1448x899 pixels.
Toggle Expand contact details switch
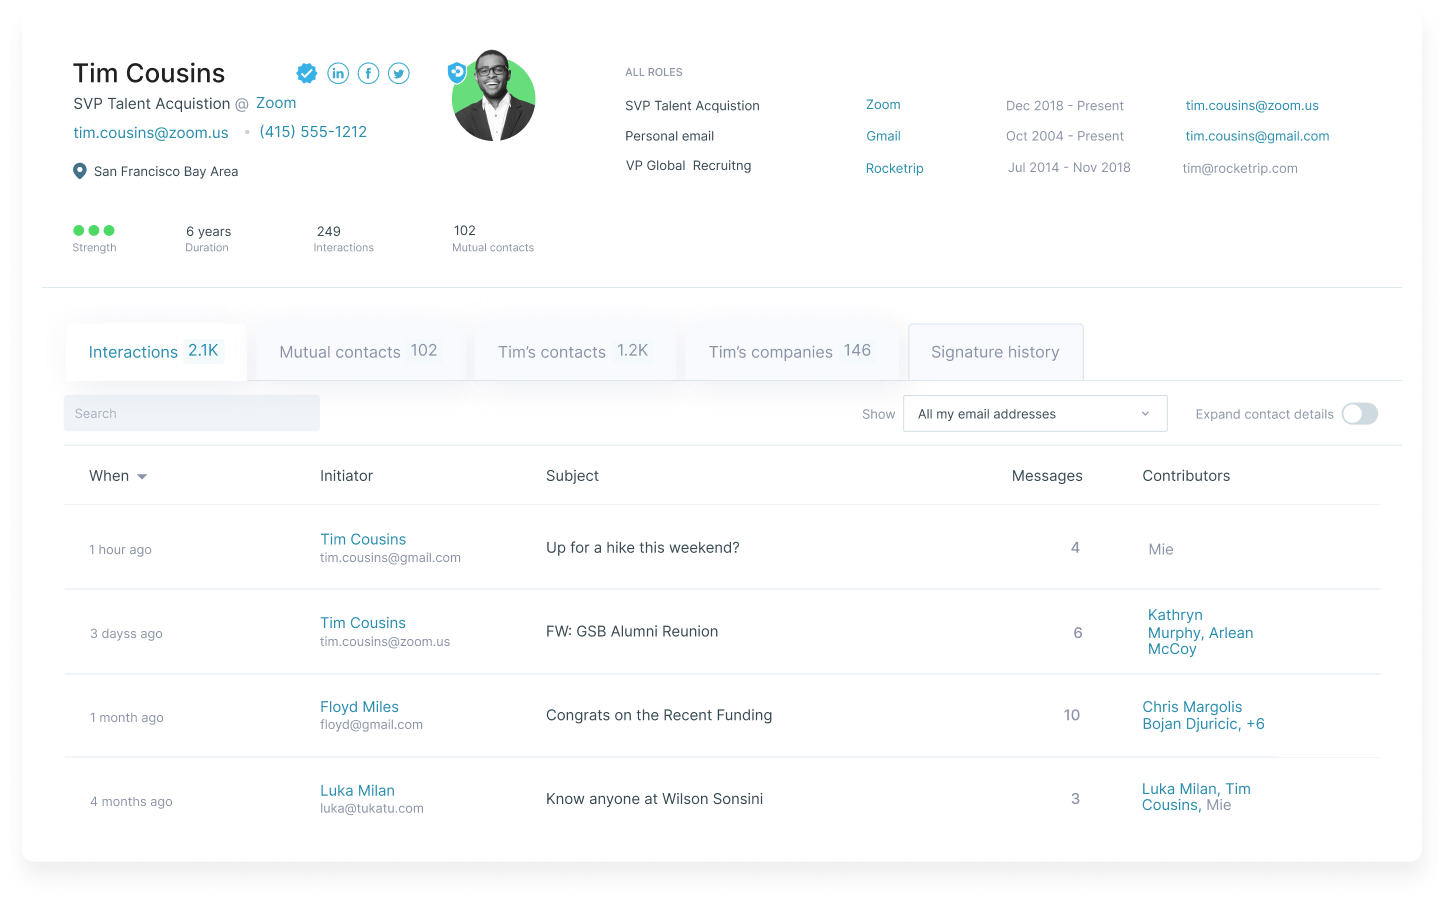(x=1359, y=414)
